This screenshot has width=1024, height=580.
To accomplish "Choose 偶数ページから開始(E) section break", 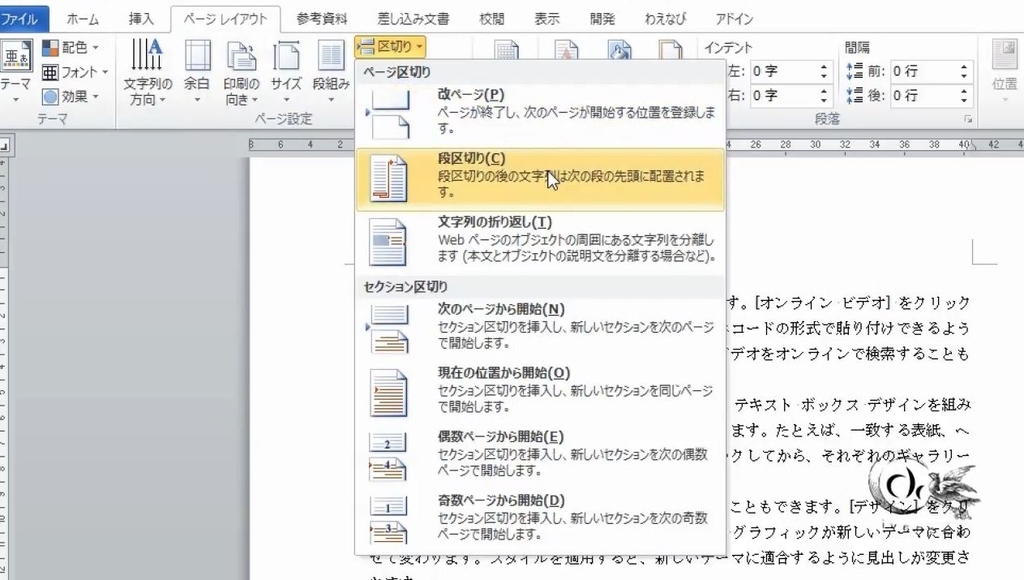I will click(540, 457).
